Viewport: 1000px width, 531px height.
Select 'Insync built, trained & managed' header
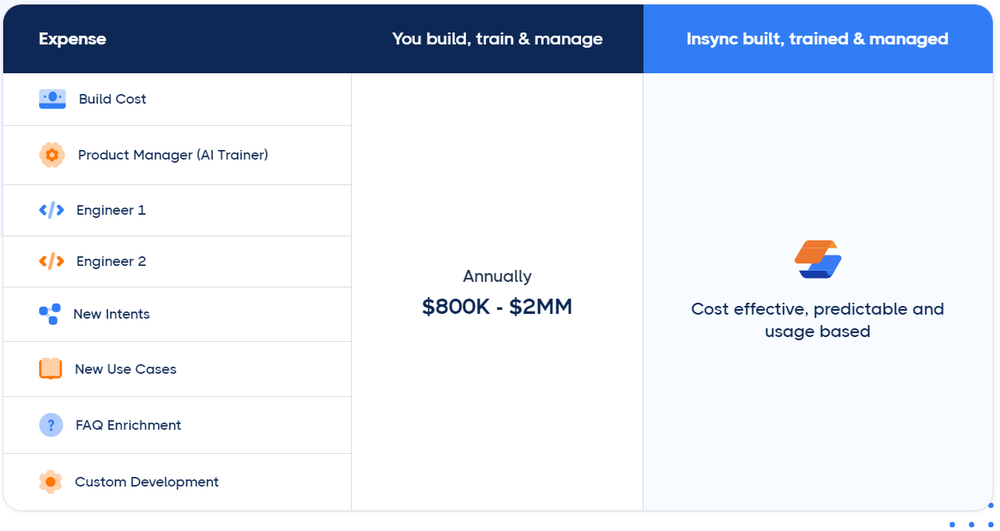pyautogui.click(x=818, y=39)
